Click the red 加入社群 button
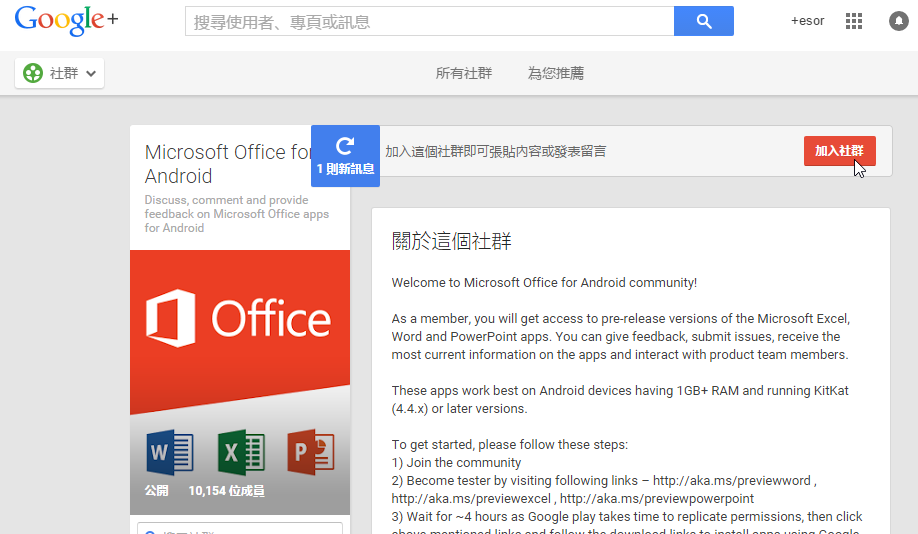This screenshot has height=534, width=918. coord(840,151)
